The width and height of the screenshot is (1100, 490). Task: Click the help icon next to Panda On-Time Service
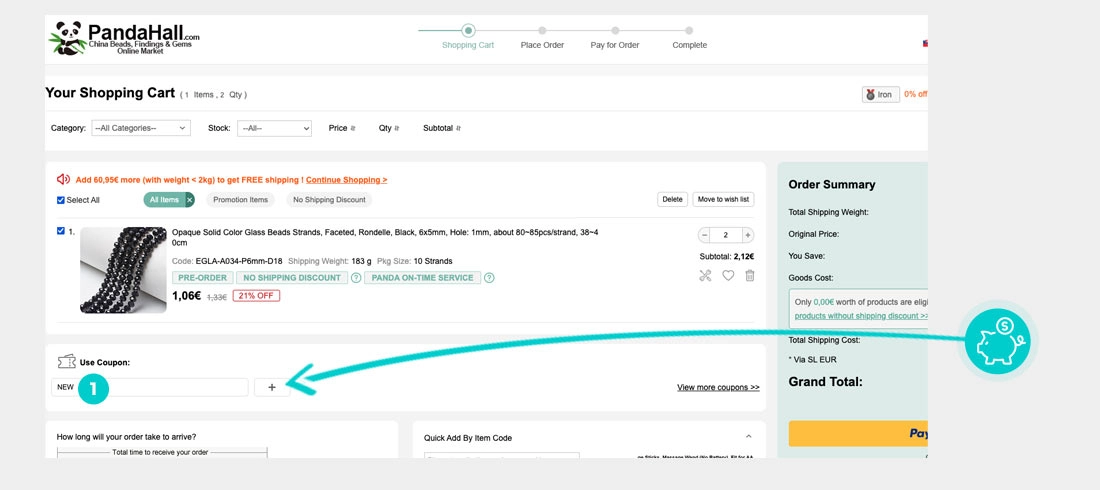point(489,278)
